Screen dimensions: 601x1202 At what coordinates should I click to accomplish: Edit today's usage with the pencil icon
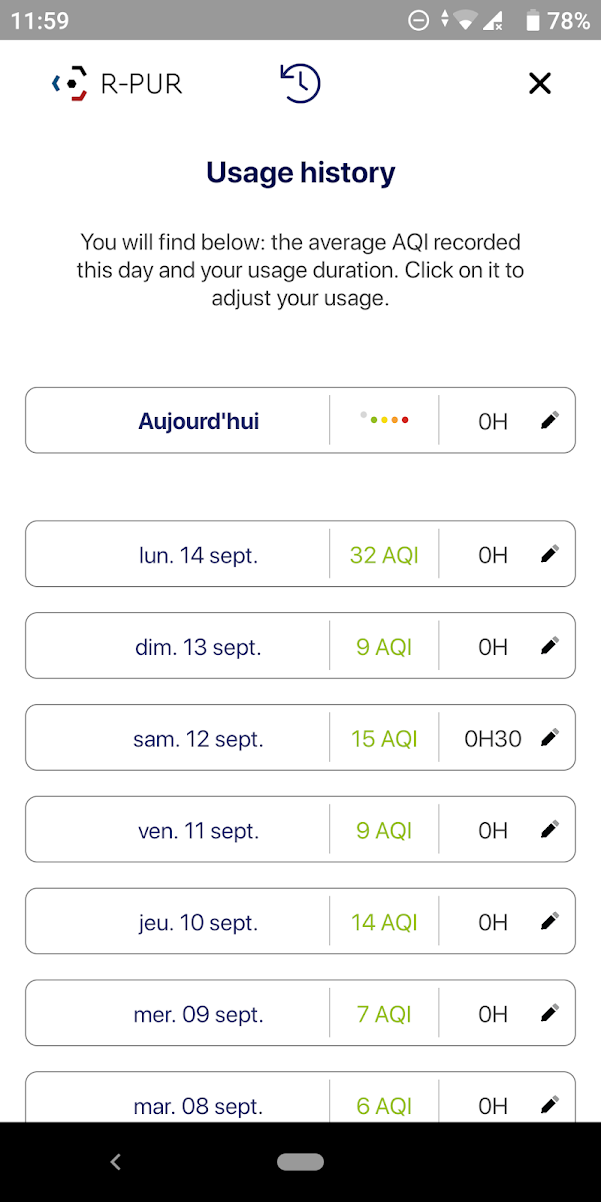[549, 420]
